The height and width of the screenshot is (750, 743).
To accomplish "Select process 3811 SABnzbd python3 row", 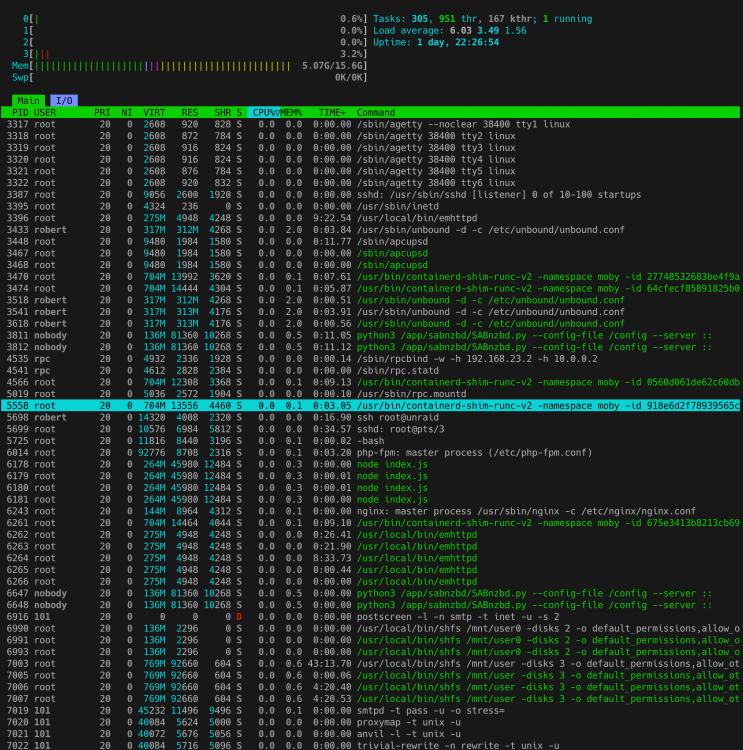I will pyautogui.click(x=370, y=335).
